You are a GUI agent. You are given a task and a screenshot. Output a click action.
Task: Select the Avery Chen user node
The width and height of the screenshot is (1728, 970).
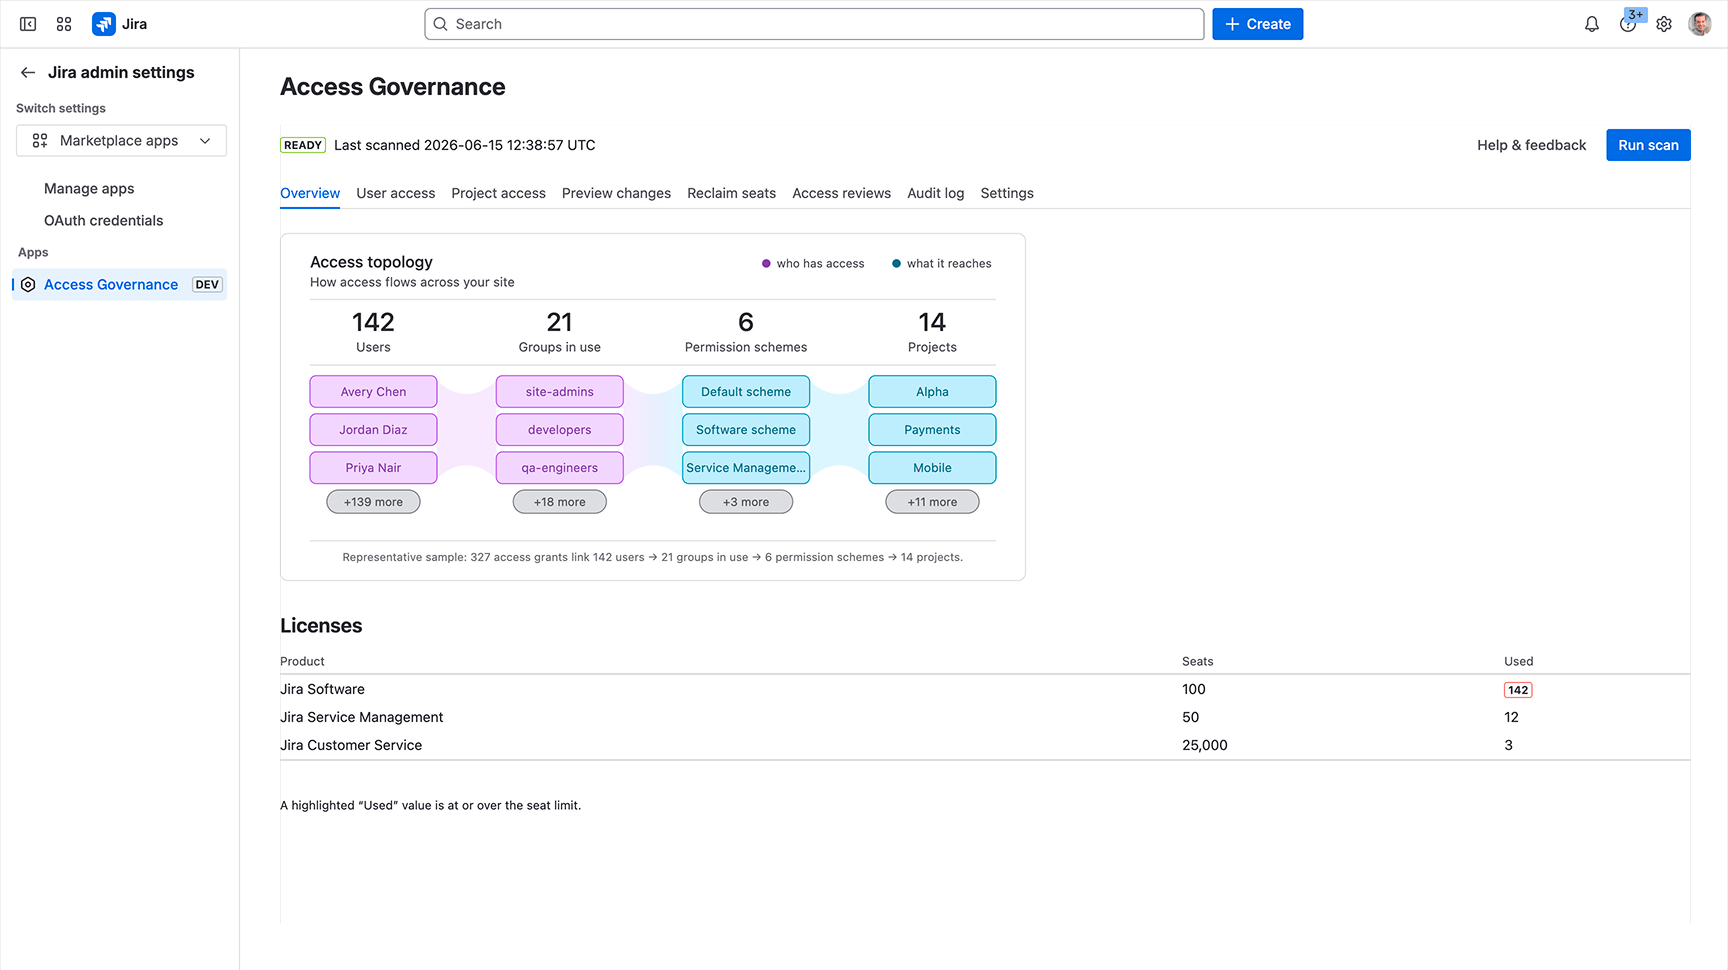373,392
